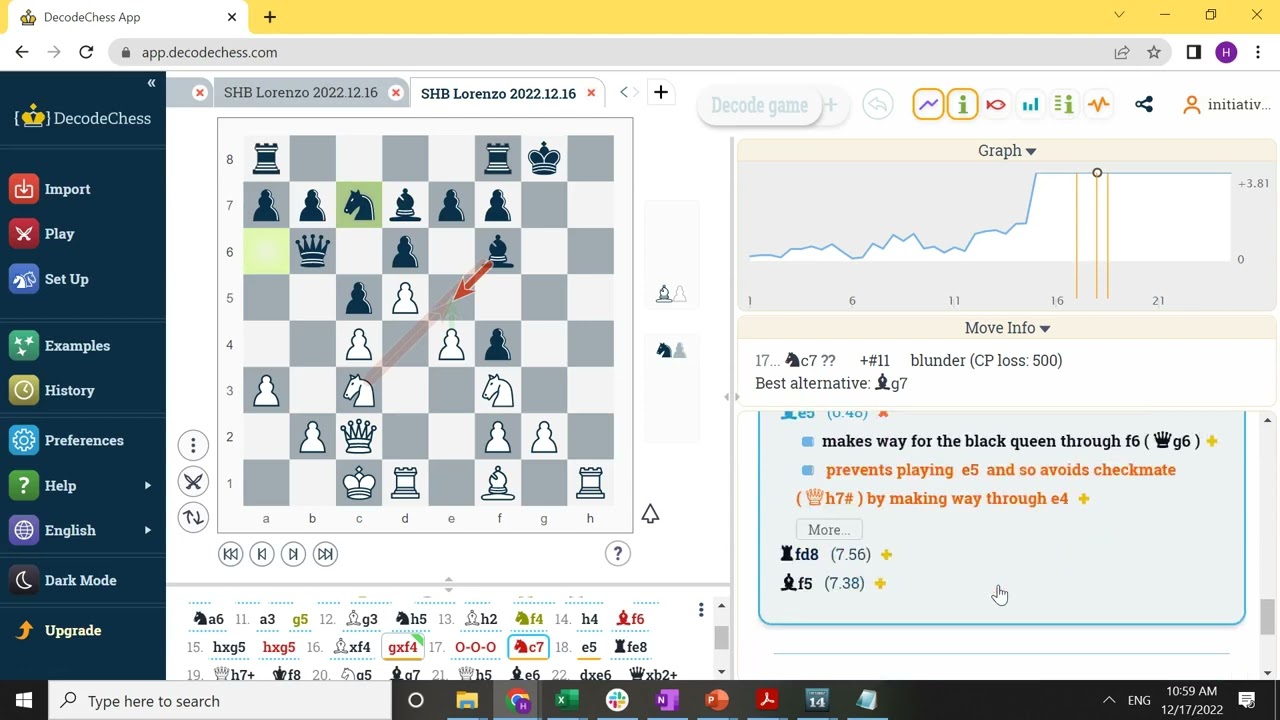Screen dimensions: 1280x720
Task: Close the active SHB Lorenzo tab
Action: pyautogui.click(x=591, y=93)
